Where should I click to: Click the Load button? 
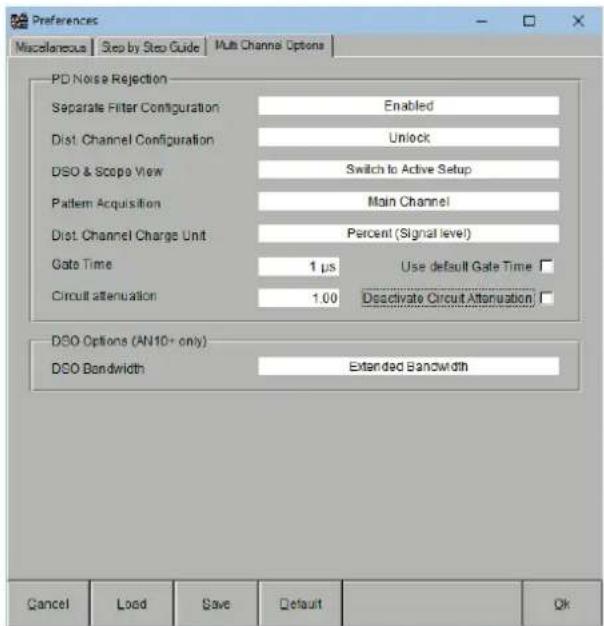(132, 604)
